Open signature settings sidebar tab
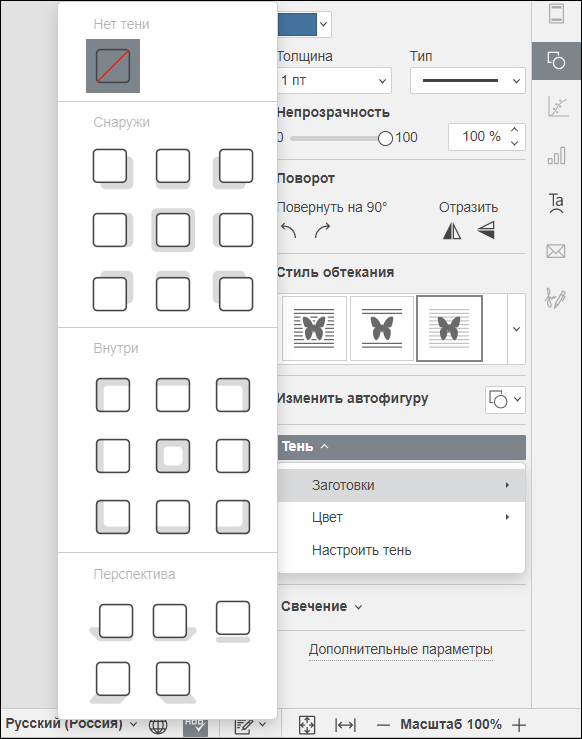Screen dimensions: 582x739 pyautogui.click(x=557, y=298)
